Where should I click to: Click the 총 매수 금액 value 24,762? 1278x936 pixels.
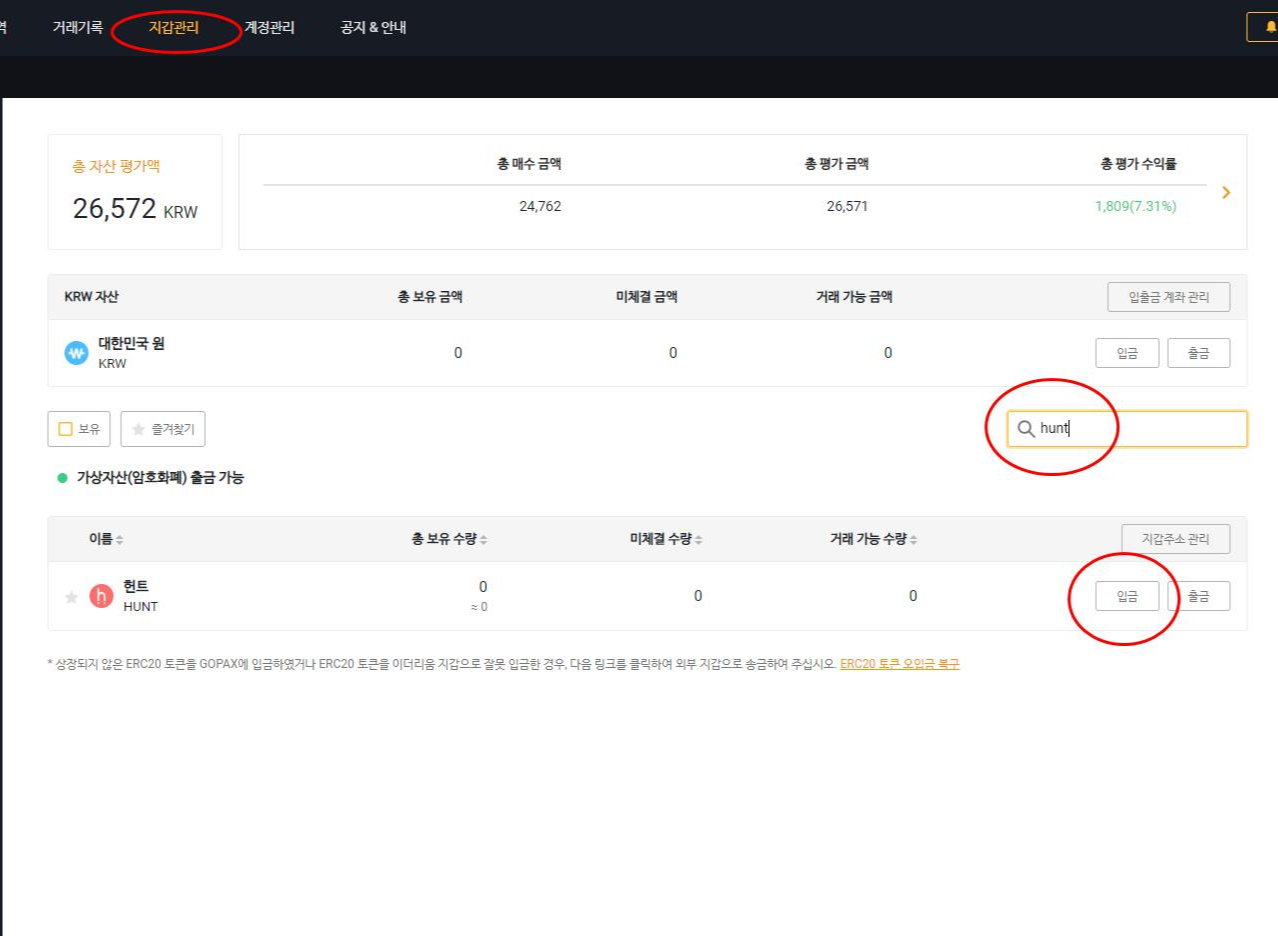point(540,206)
